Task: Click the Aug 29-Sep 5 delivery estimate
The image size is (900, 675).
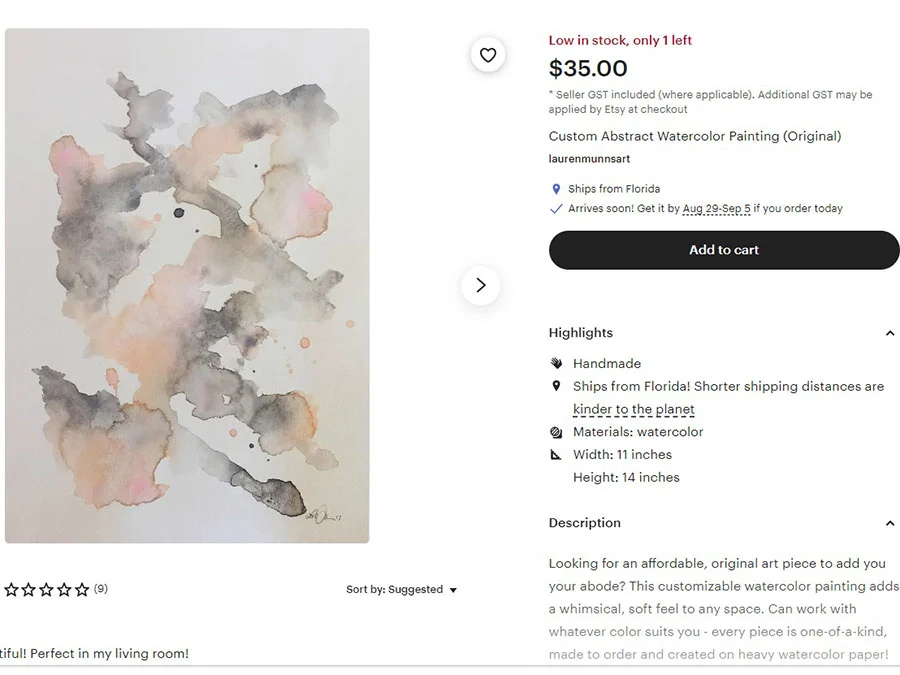Action: pos(716,209)
